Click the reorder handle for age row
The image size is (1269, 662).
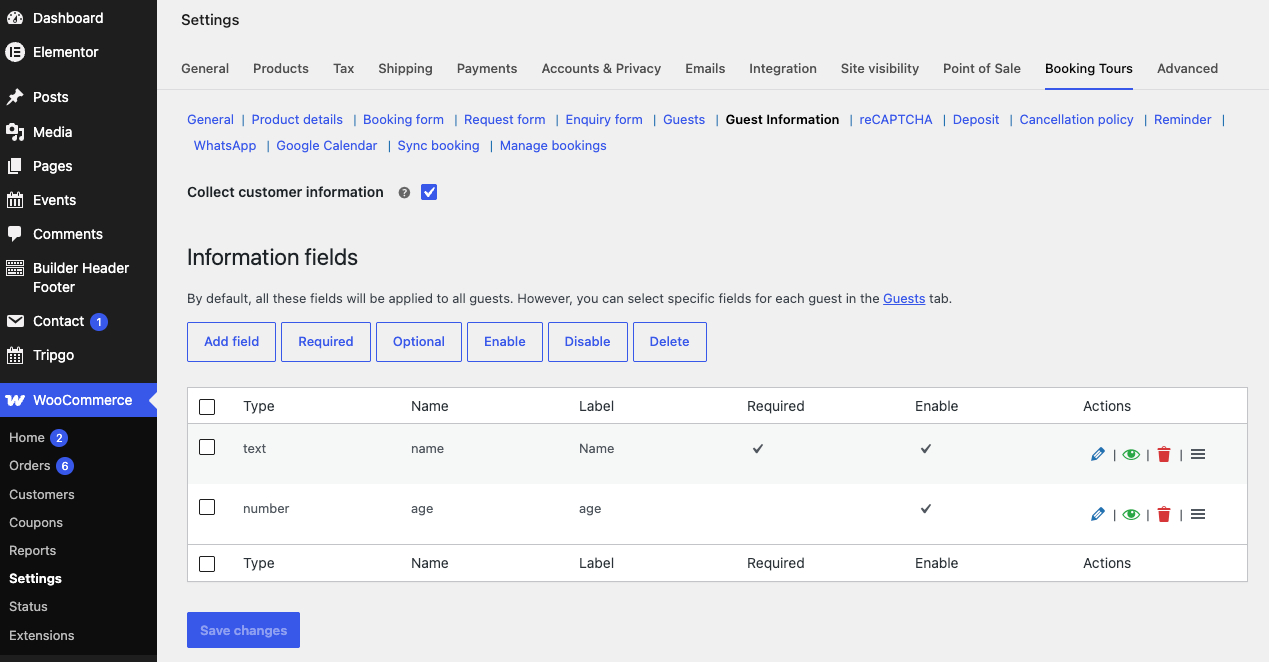tap(1198, 514)
